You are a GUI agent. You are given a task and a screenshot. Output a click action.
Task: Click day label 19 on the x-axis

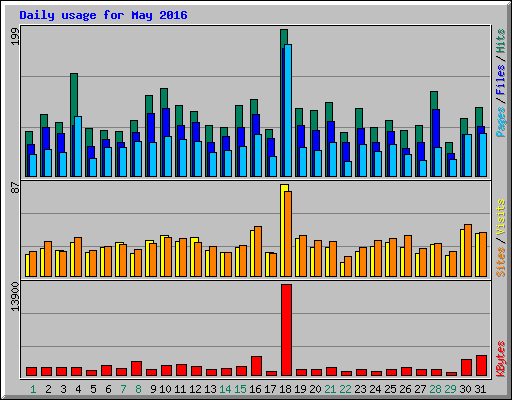pos(300,389)
